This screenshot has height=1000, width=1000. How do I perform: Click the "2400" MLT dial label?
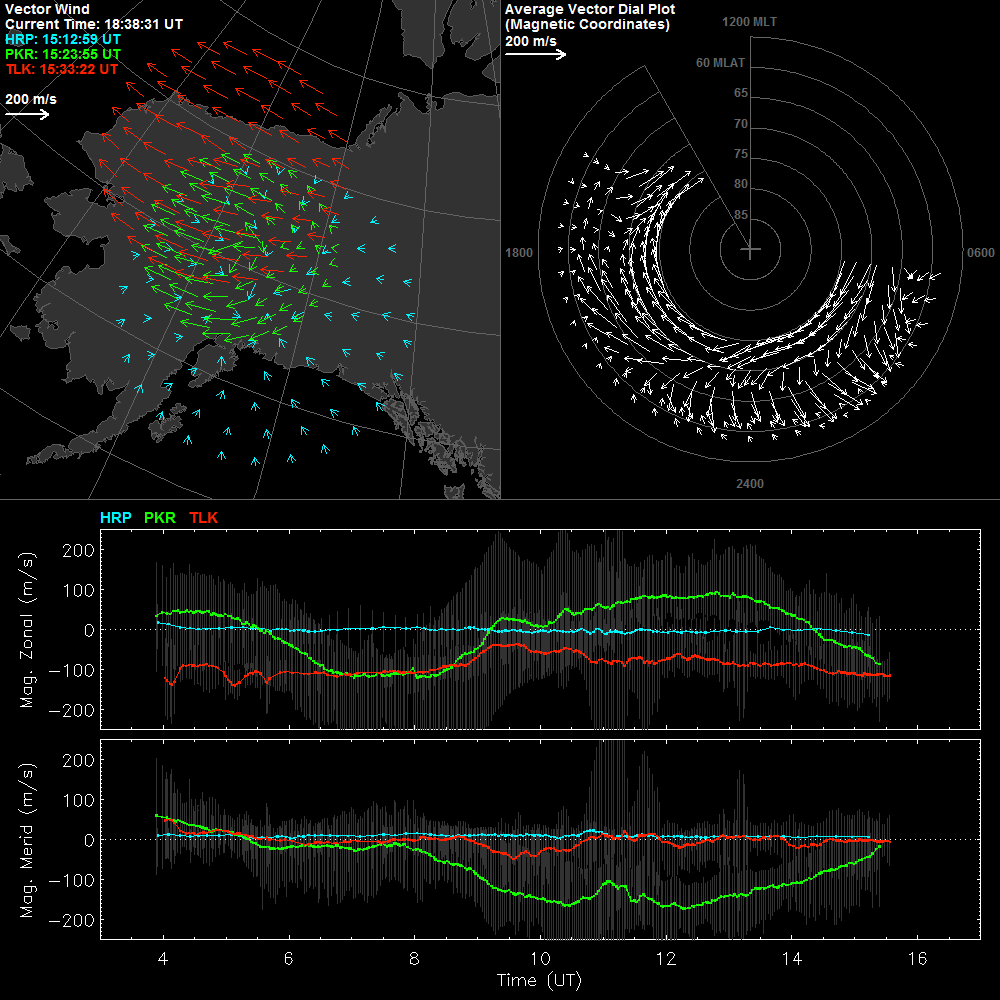click(750, 483)
